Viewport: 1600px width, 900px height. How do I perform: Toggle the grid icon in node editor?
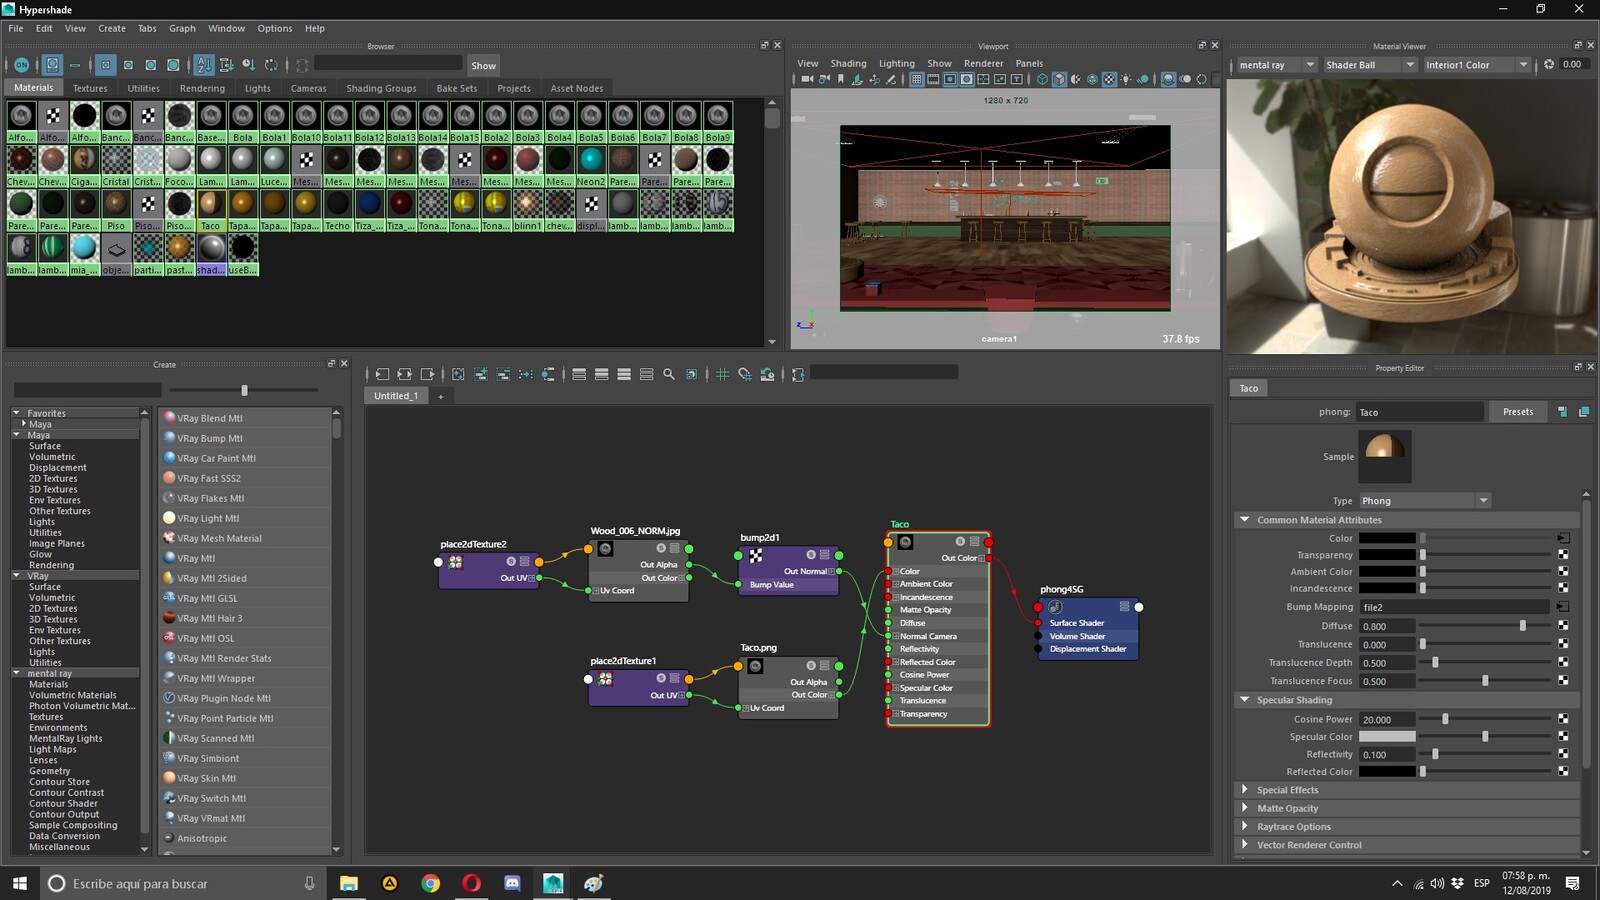(722, 374)
